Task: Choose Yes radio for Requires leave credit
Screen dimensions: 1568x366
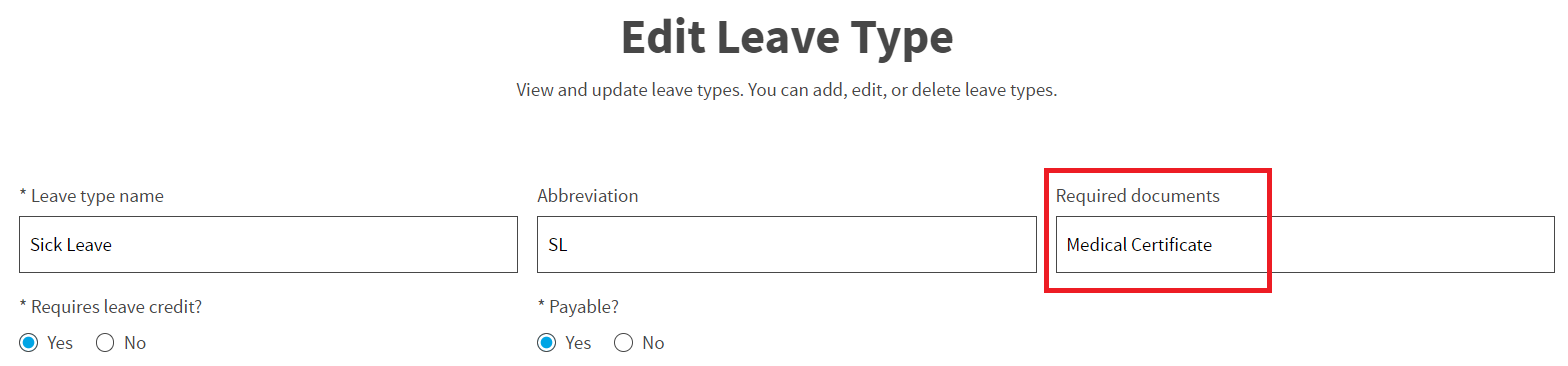Action: 28,343
